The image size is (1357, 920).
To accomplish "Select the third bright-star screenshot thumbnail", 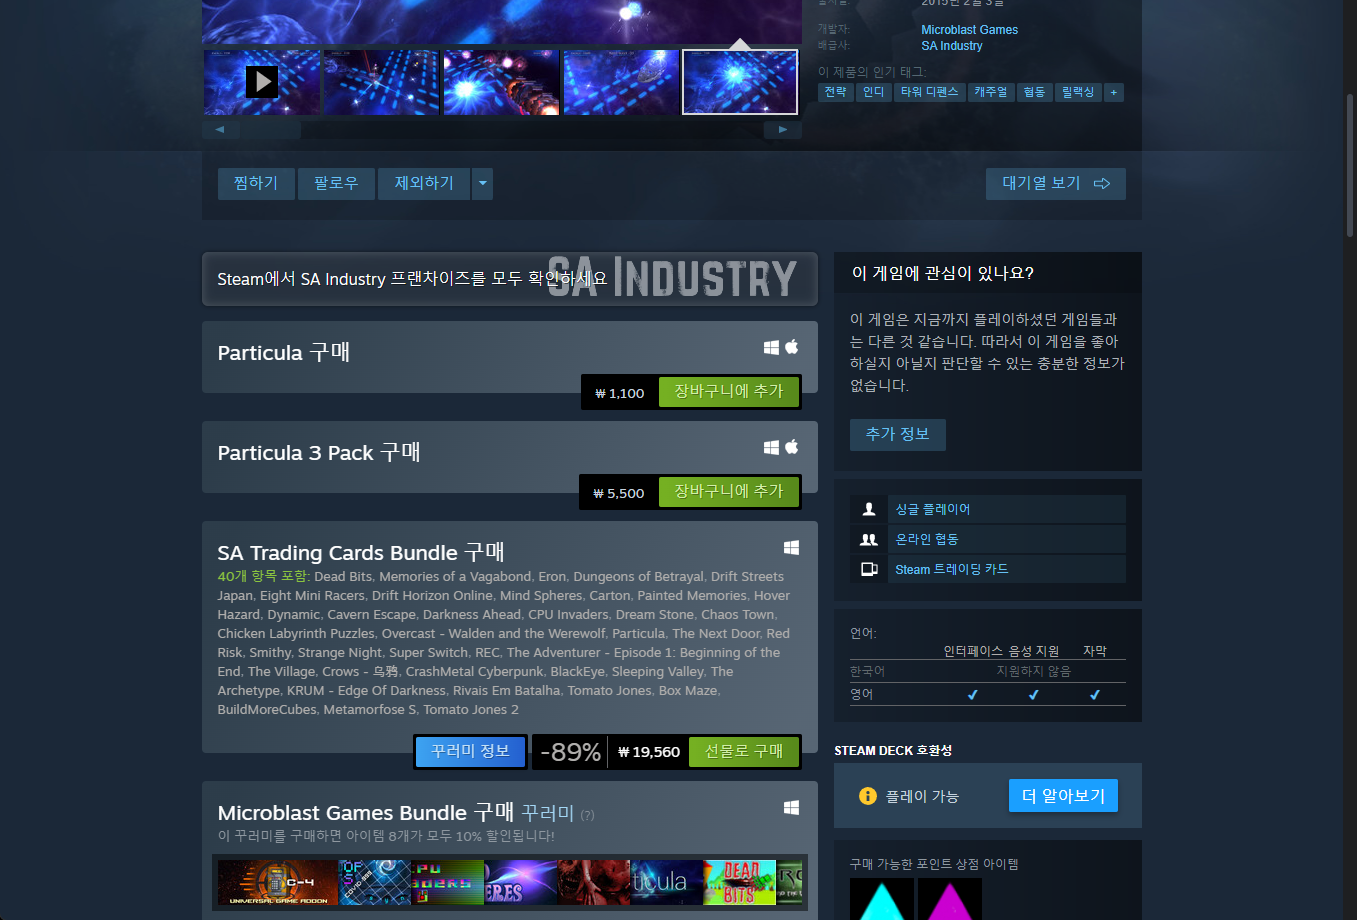I will pyautogui.click(x=501, y=82).
